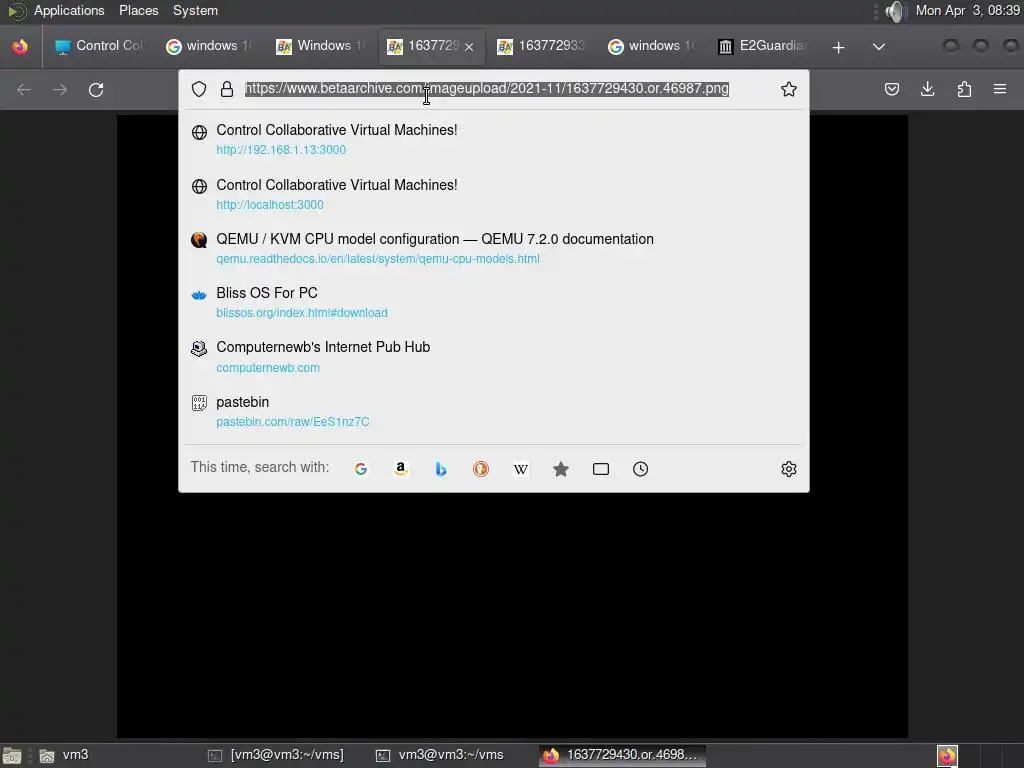Expand the list all tabs dropdown
This screenshot has width=1024, height=768.
879,47
